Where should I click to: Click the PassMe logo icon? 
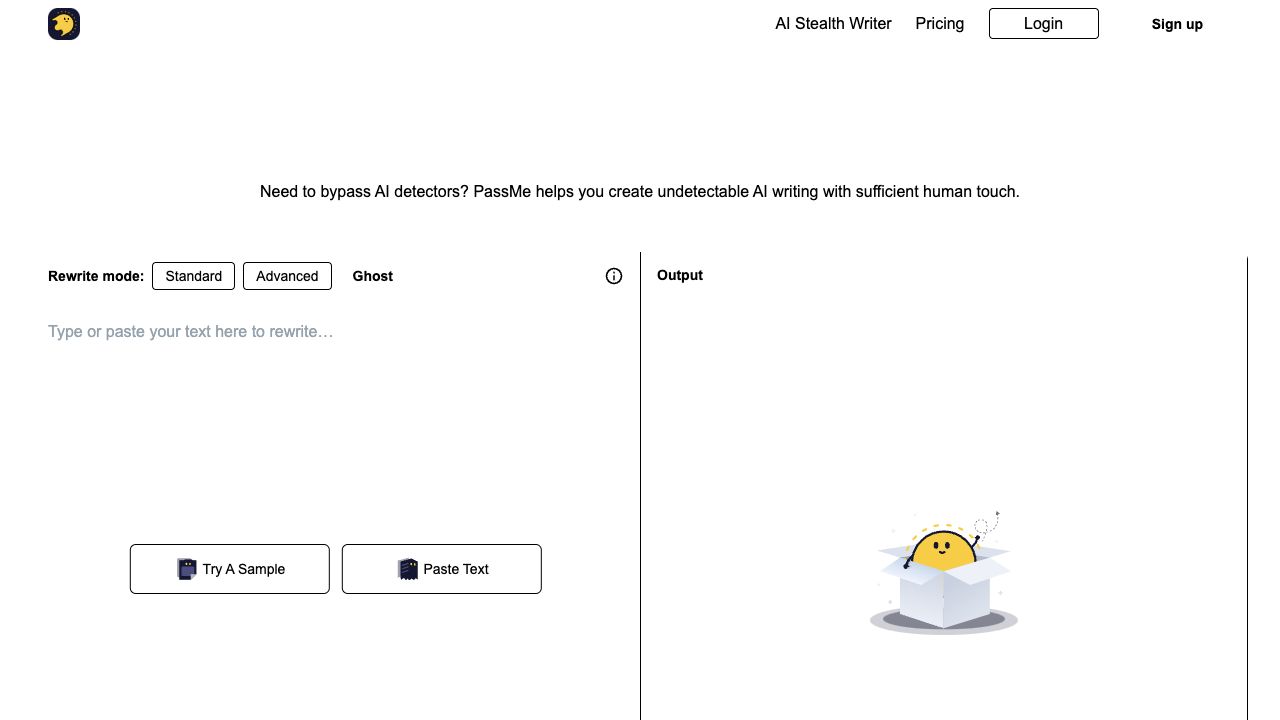point(64,24)
